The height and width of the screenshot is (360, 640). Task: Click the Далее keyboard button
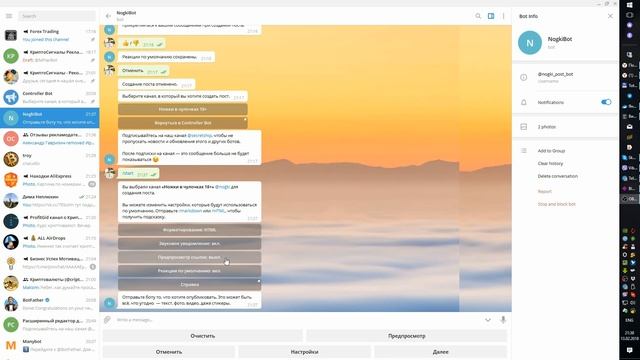point(440,351)
